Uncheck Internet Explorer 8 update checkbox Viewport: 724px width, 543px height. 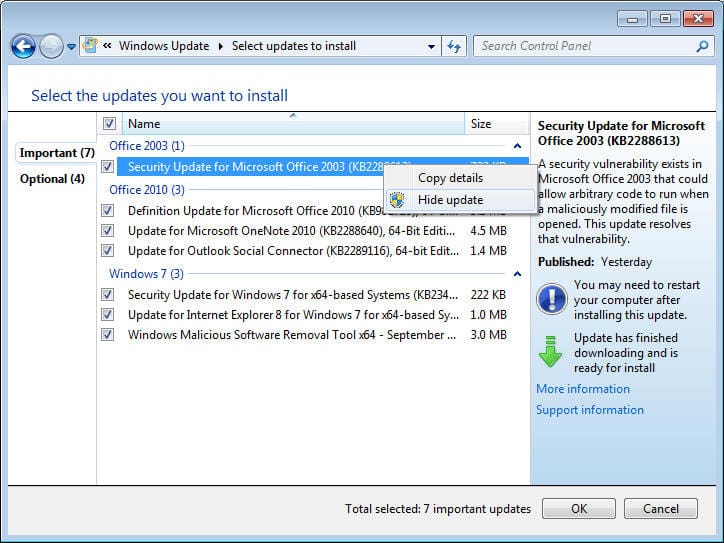[108, 315]
